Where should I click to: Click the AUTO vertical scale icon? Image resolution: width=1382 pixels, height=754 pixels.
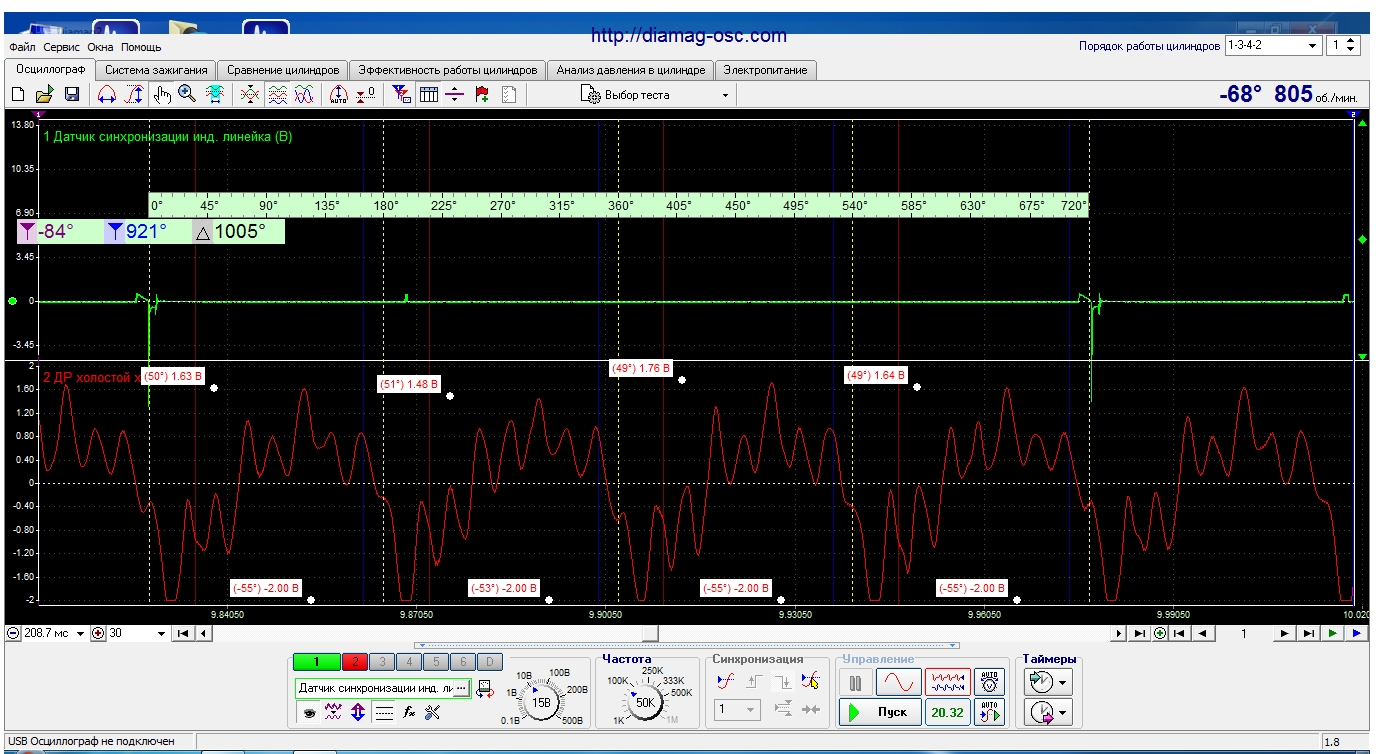[338, 94]
